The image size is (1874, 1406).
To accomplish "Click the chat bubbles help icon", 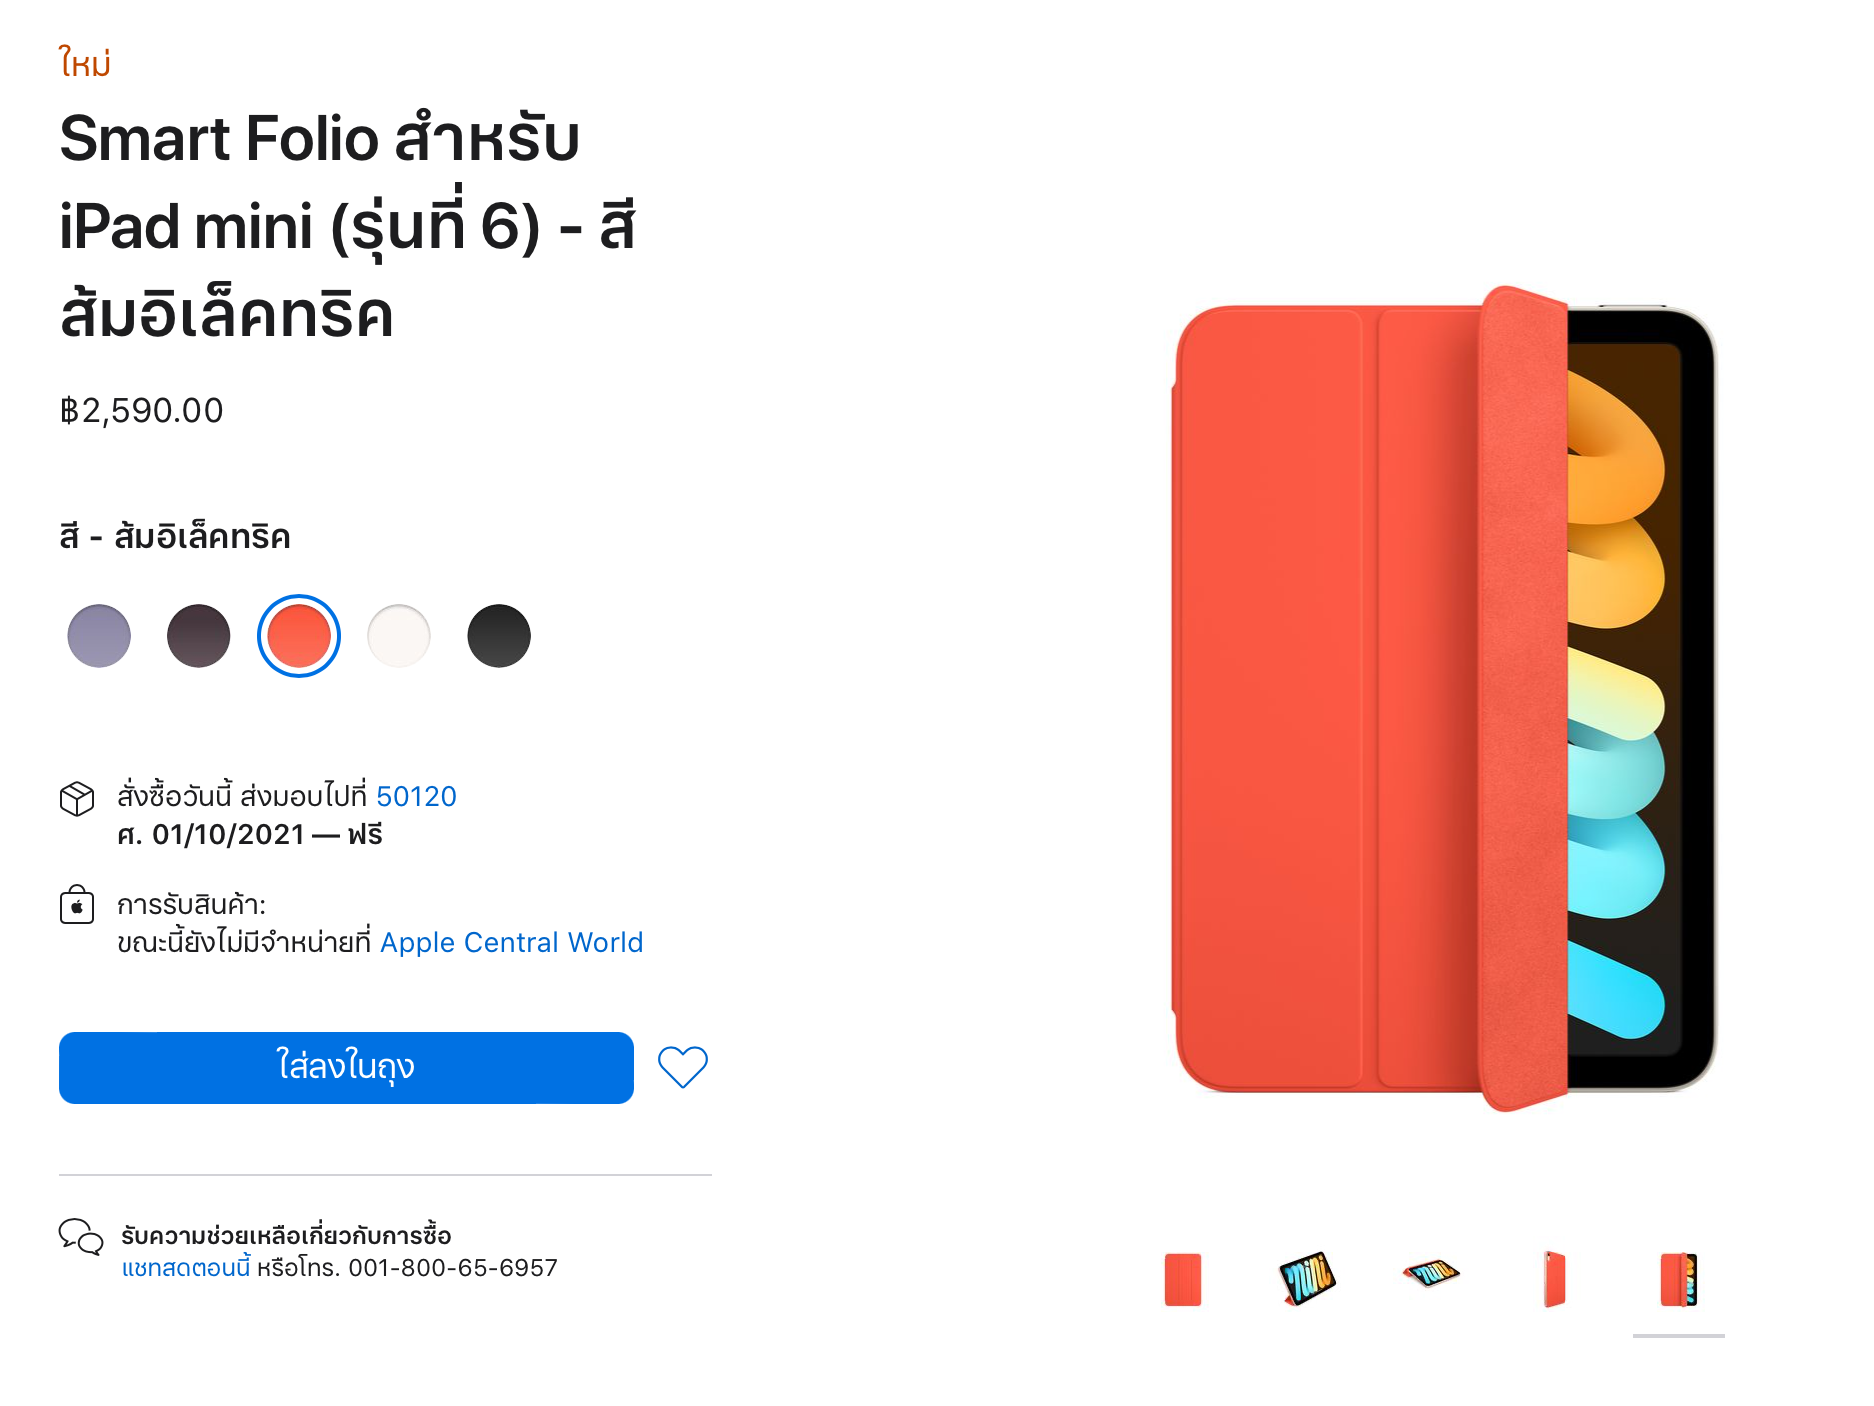I will pyautogui.click(x=81, y=1236).
